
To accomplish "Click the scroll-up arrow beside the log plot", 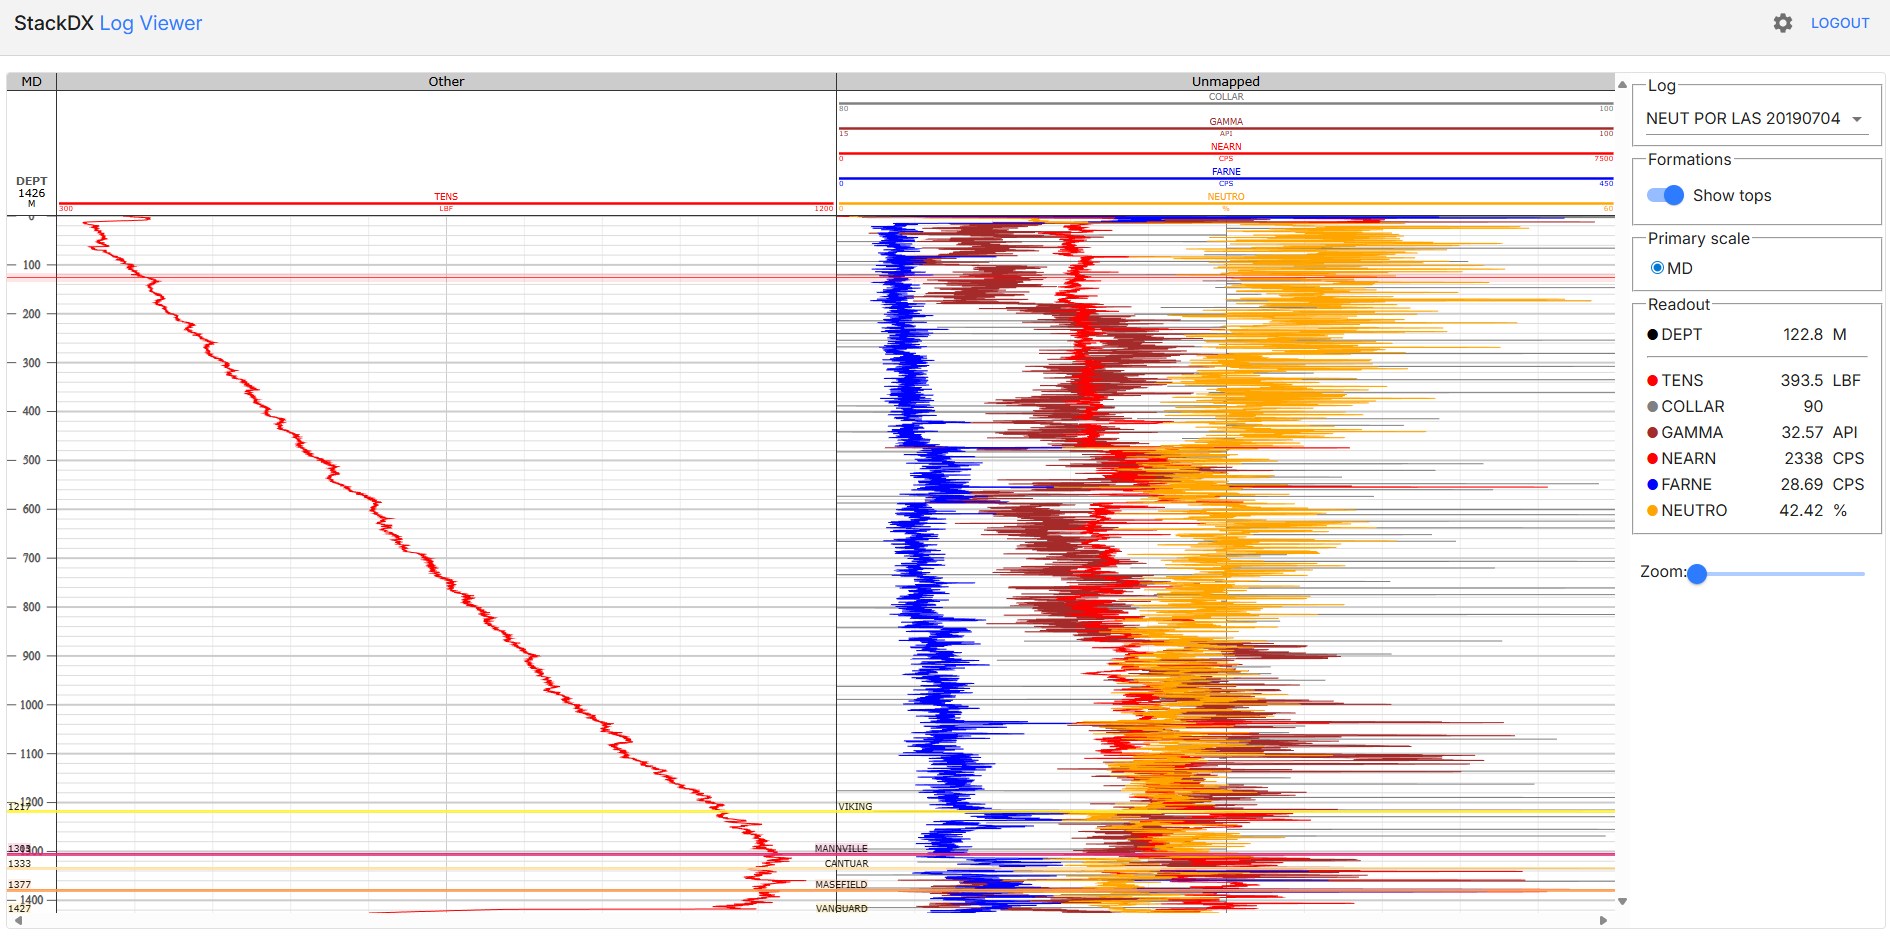I will point(1622,85).
